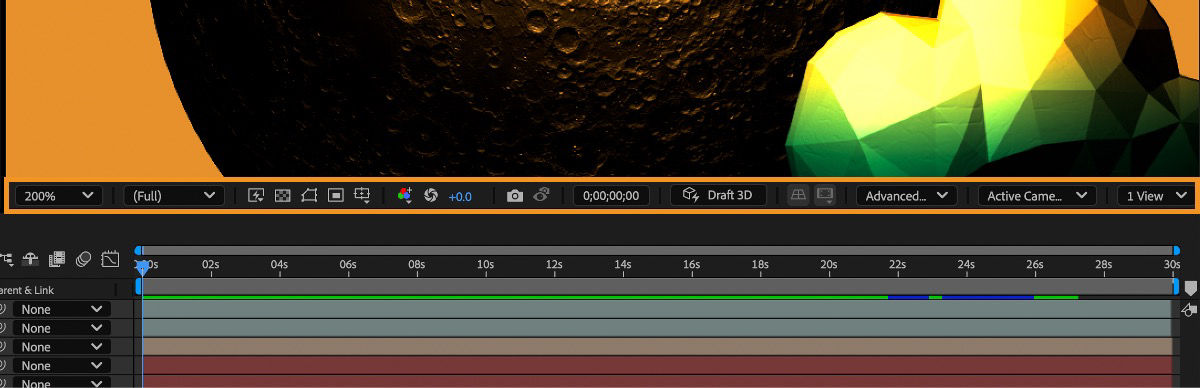Click the 12s mark on time ruler

(x=554, y=264)
